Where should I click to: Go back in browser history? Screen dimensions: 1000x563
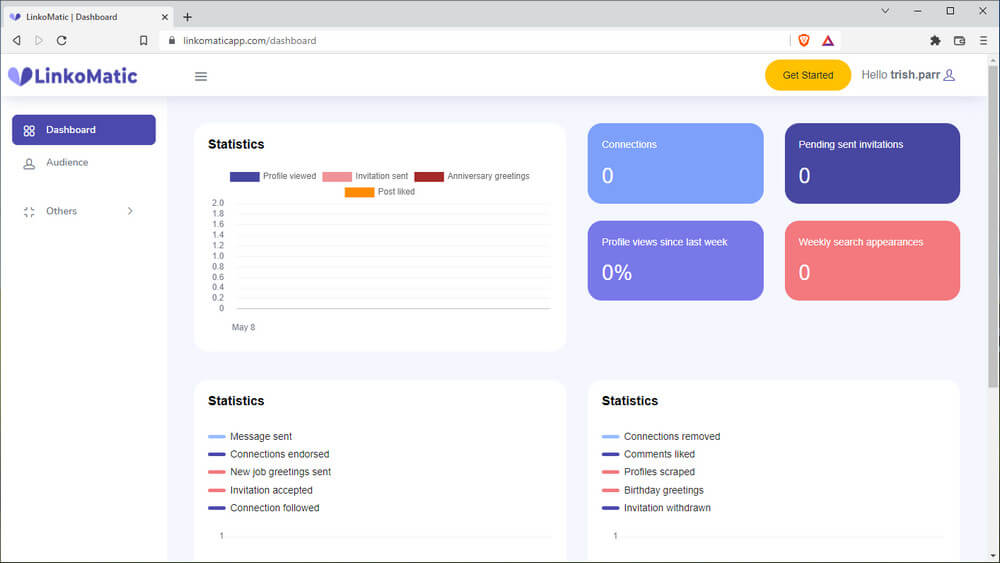(17, 41)
